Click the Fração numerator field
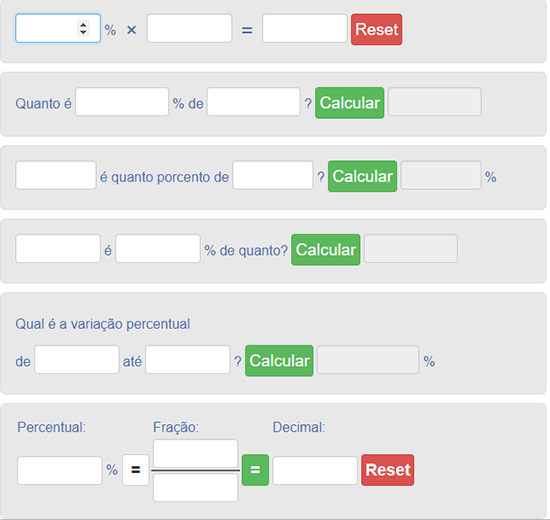The width and height of the screenshot is (550, 520). [196, 453]
